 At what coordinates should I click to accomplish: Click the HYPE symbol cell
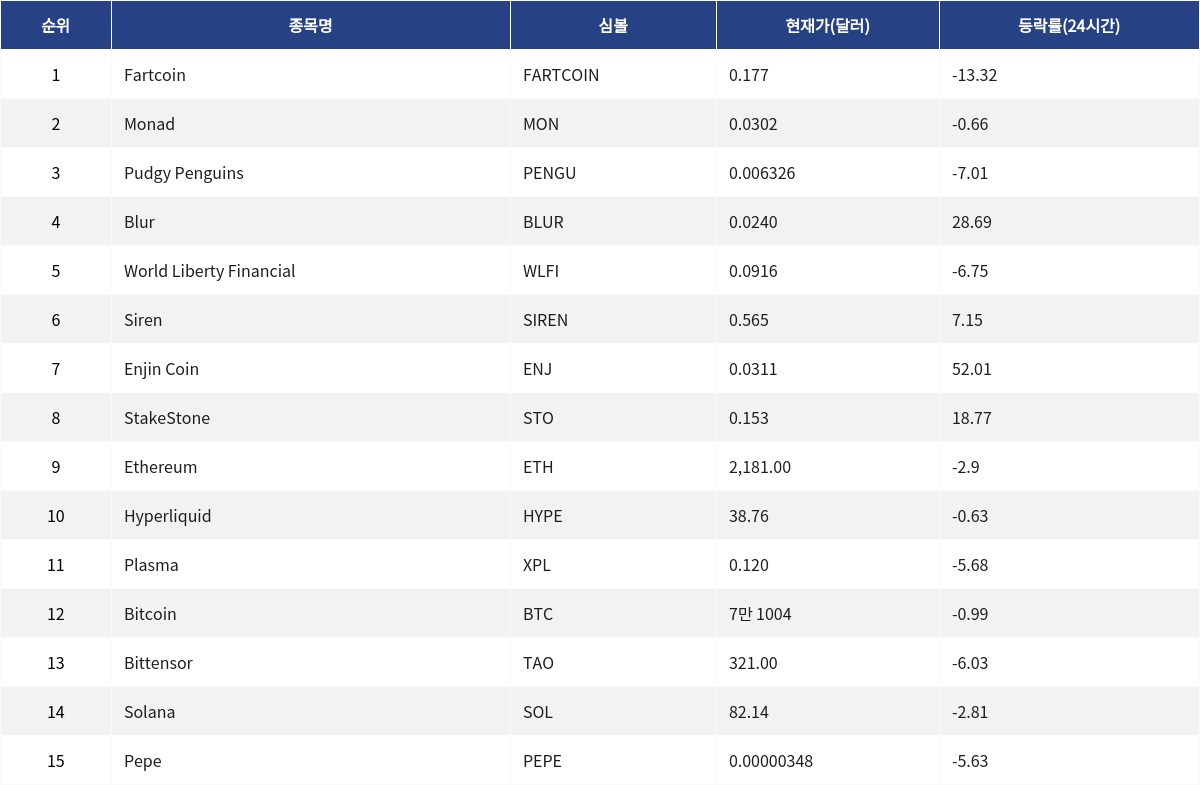542,516
